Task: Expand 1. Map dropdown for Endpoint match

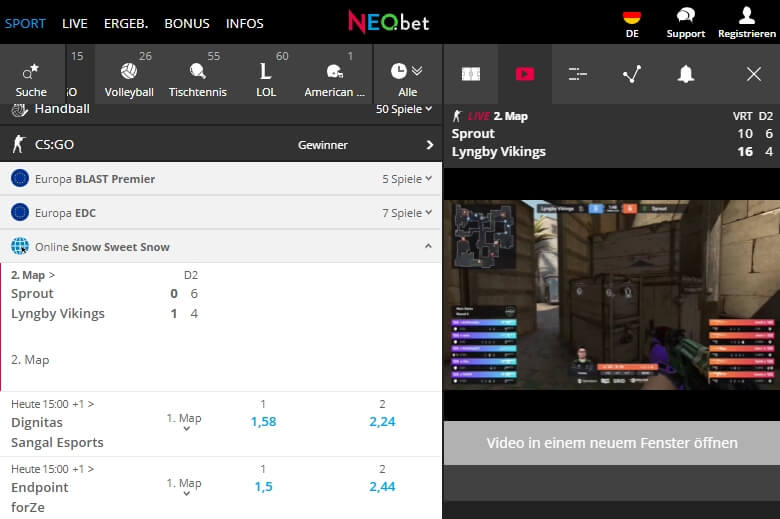Action: click(184, 486)
